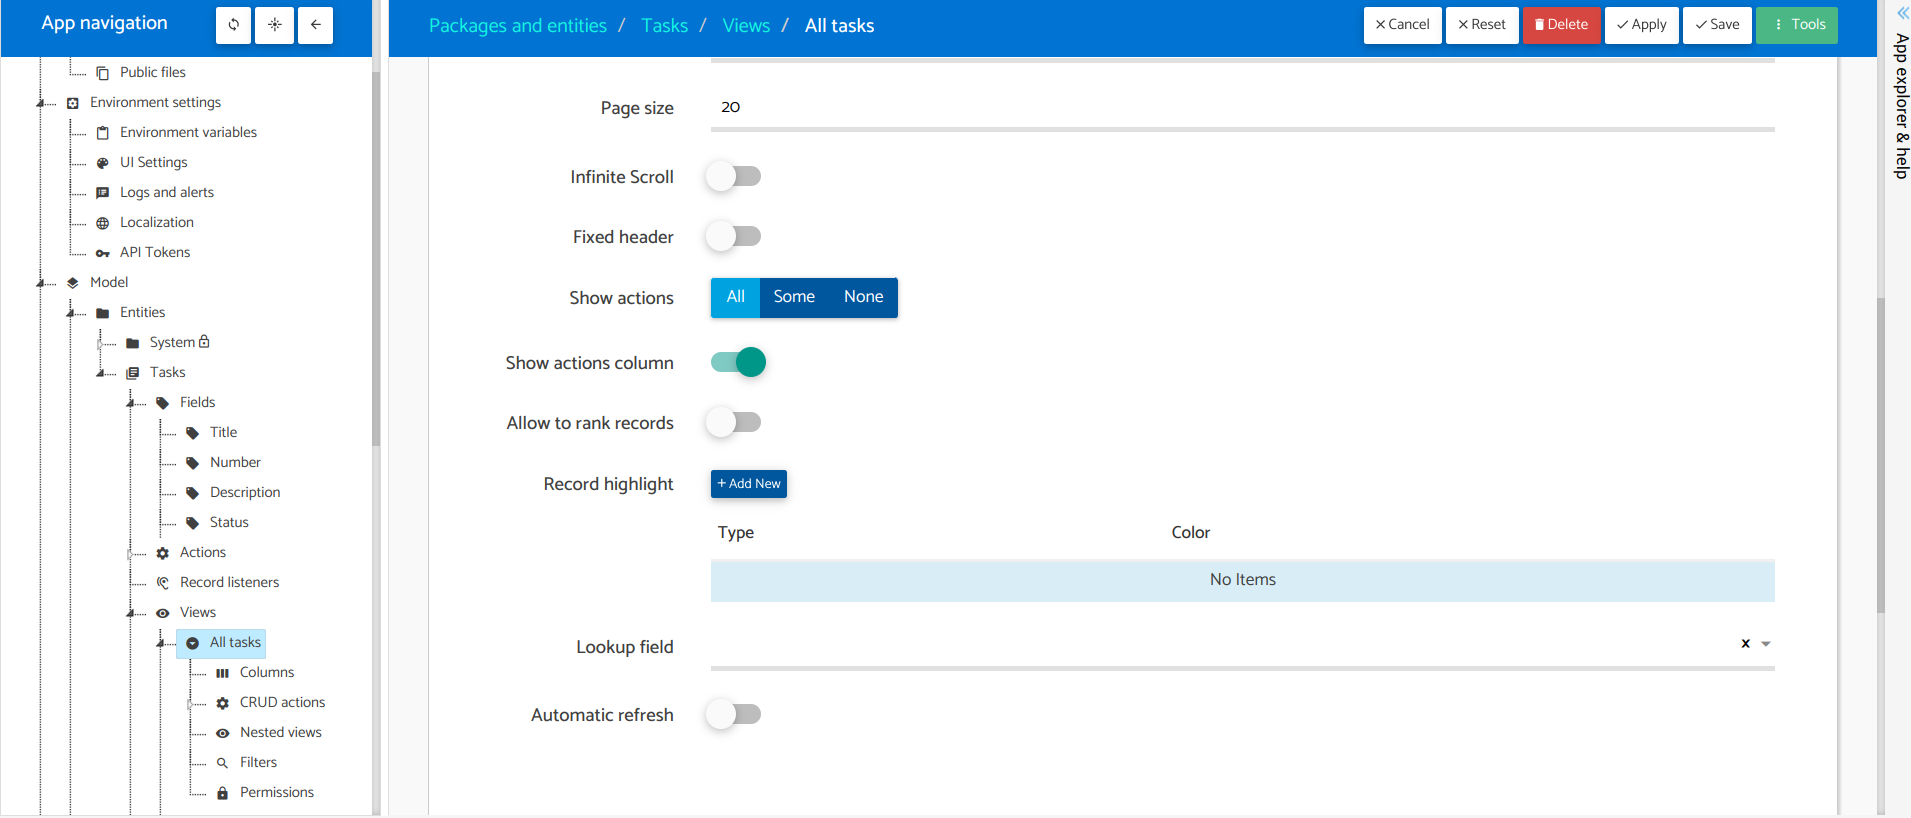Click the Actions gear icon

162,553
